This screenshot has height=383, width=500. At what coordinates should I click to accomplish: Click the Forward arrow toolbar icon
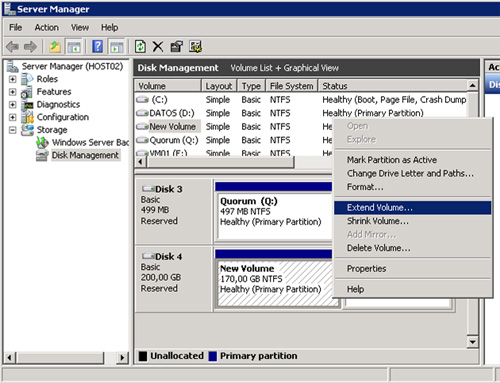[x=30, y=47]
